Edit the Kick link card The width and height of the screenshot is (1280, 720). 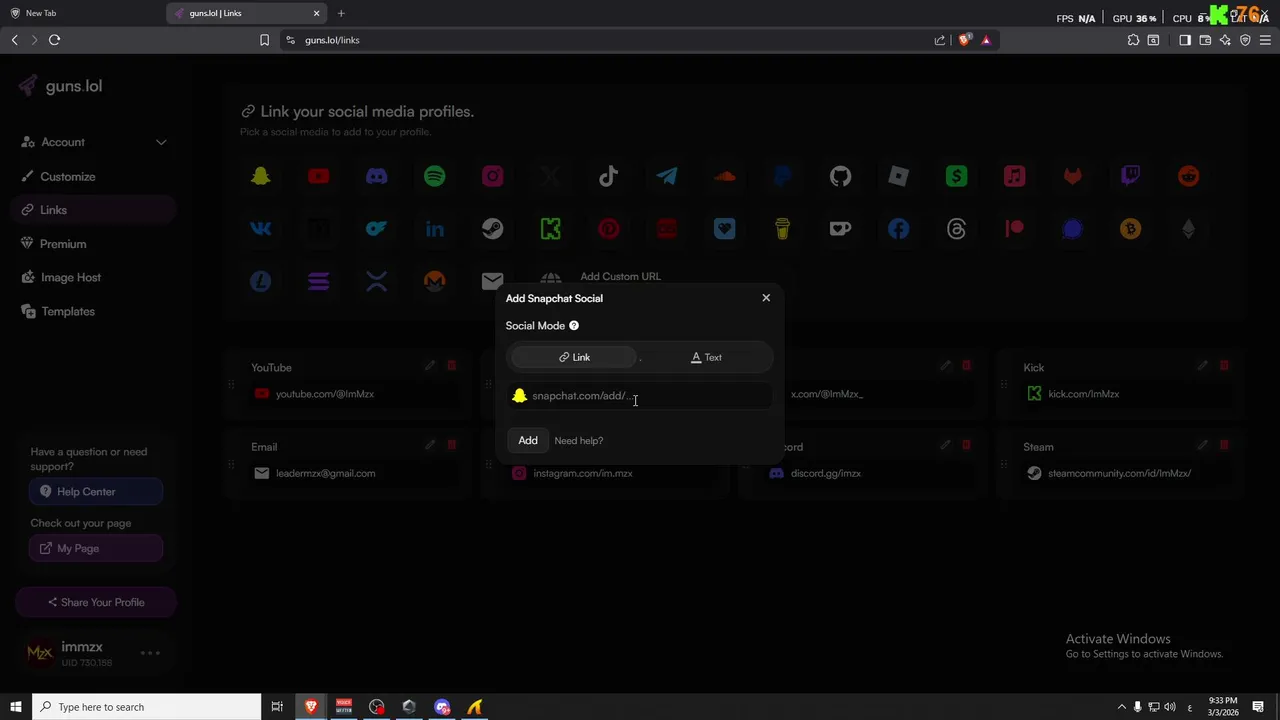[x=1203, y=366]
